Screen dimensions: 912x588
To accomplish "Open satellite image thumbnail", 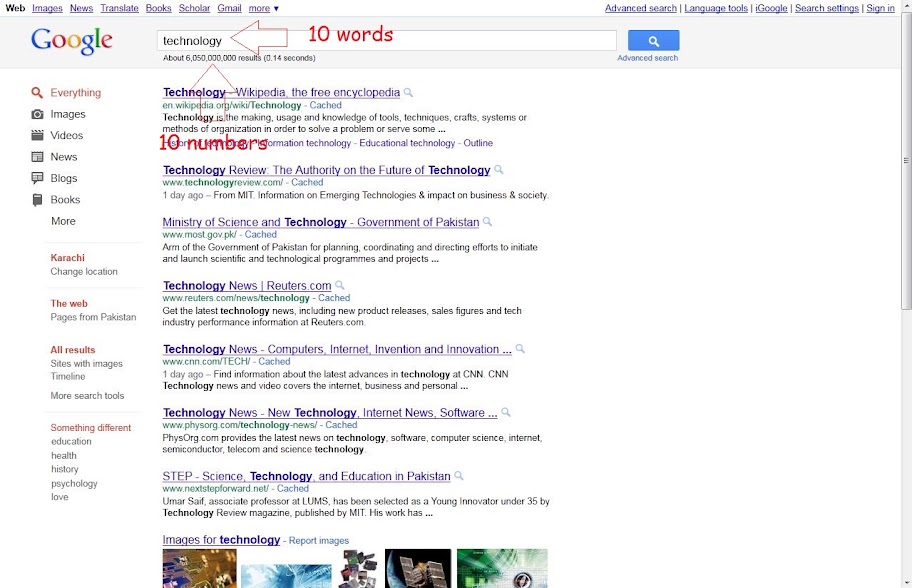I will [x=418, y=568].
